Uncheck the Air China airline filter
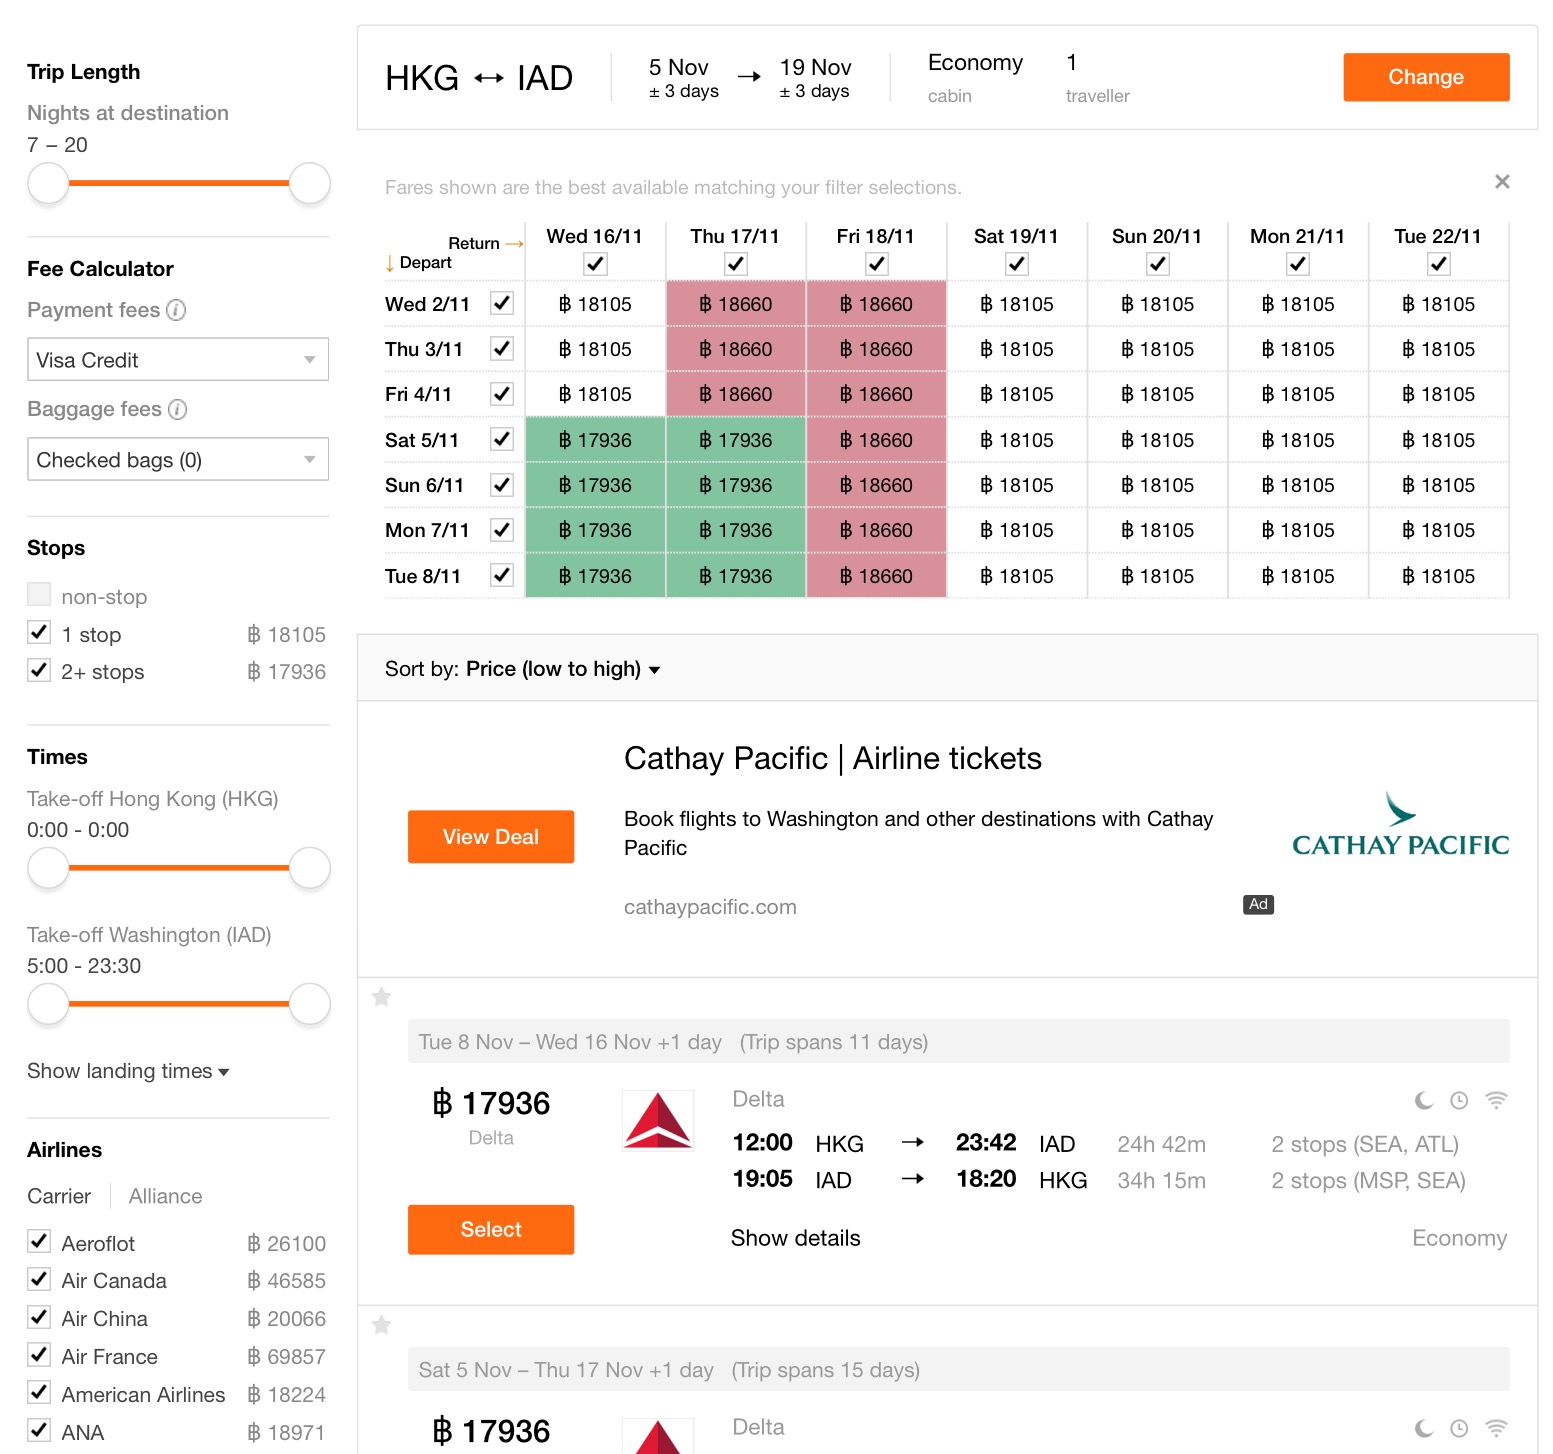The height and width of the screenshot is (1454, 1553). [x=39, y=1317]
